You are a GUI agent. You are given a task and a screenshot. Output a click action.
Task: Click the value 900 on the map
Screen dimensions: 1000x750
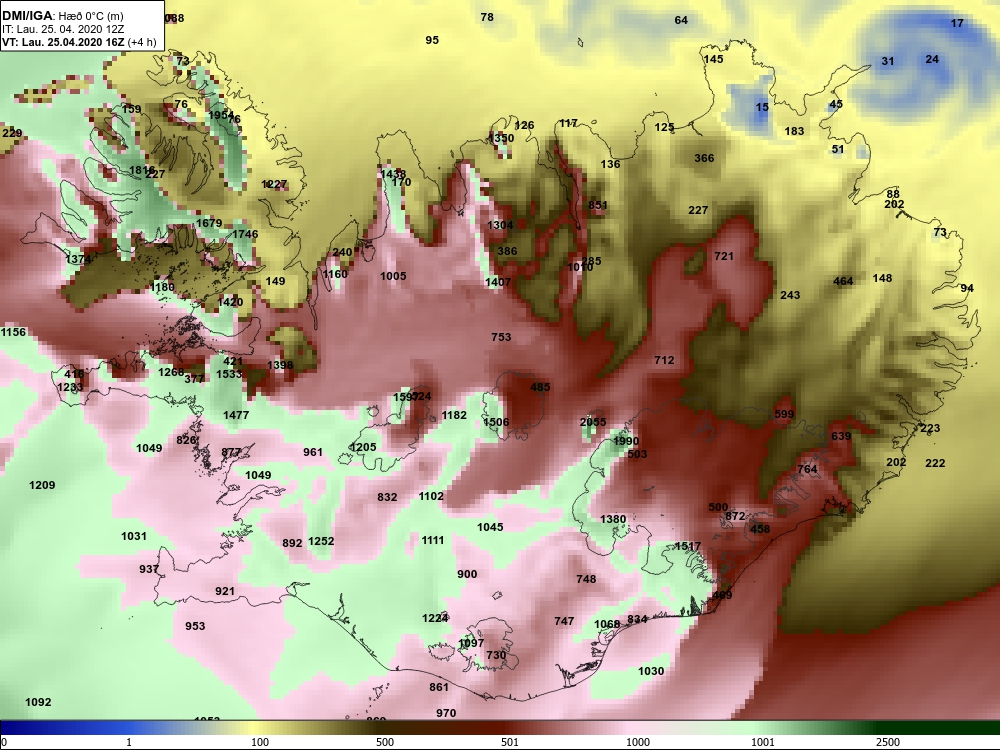467,574
